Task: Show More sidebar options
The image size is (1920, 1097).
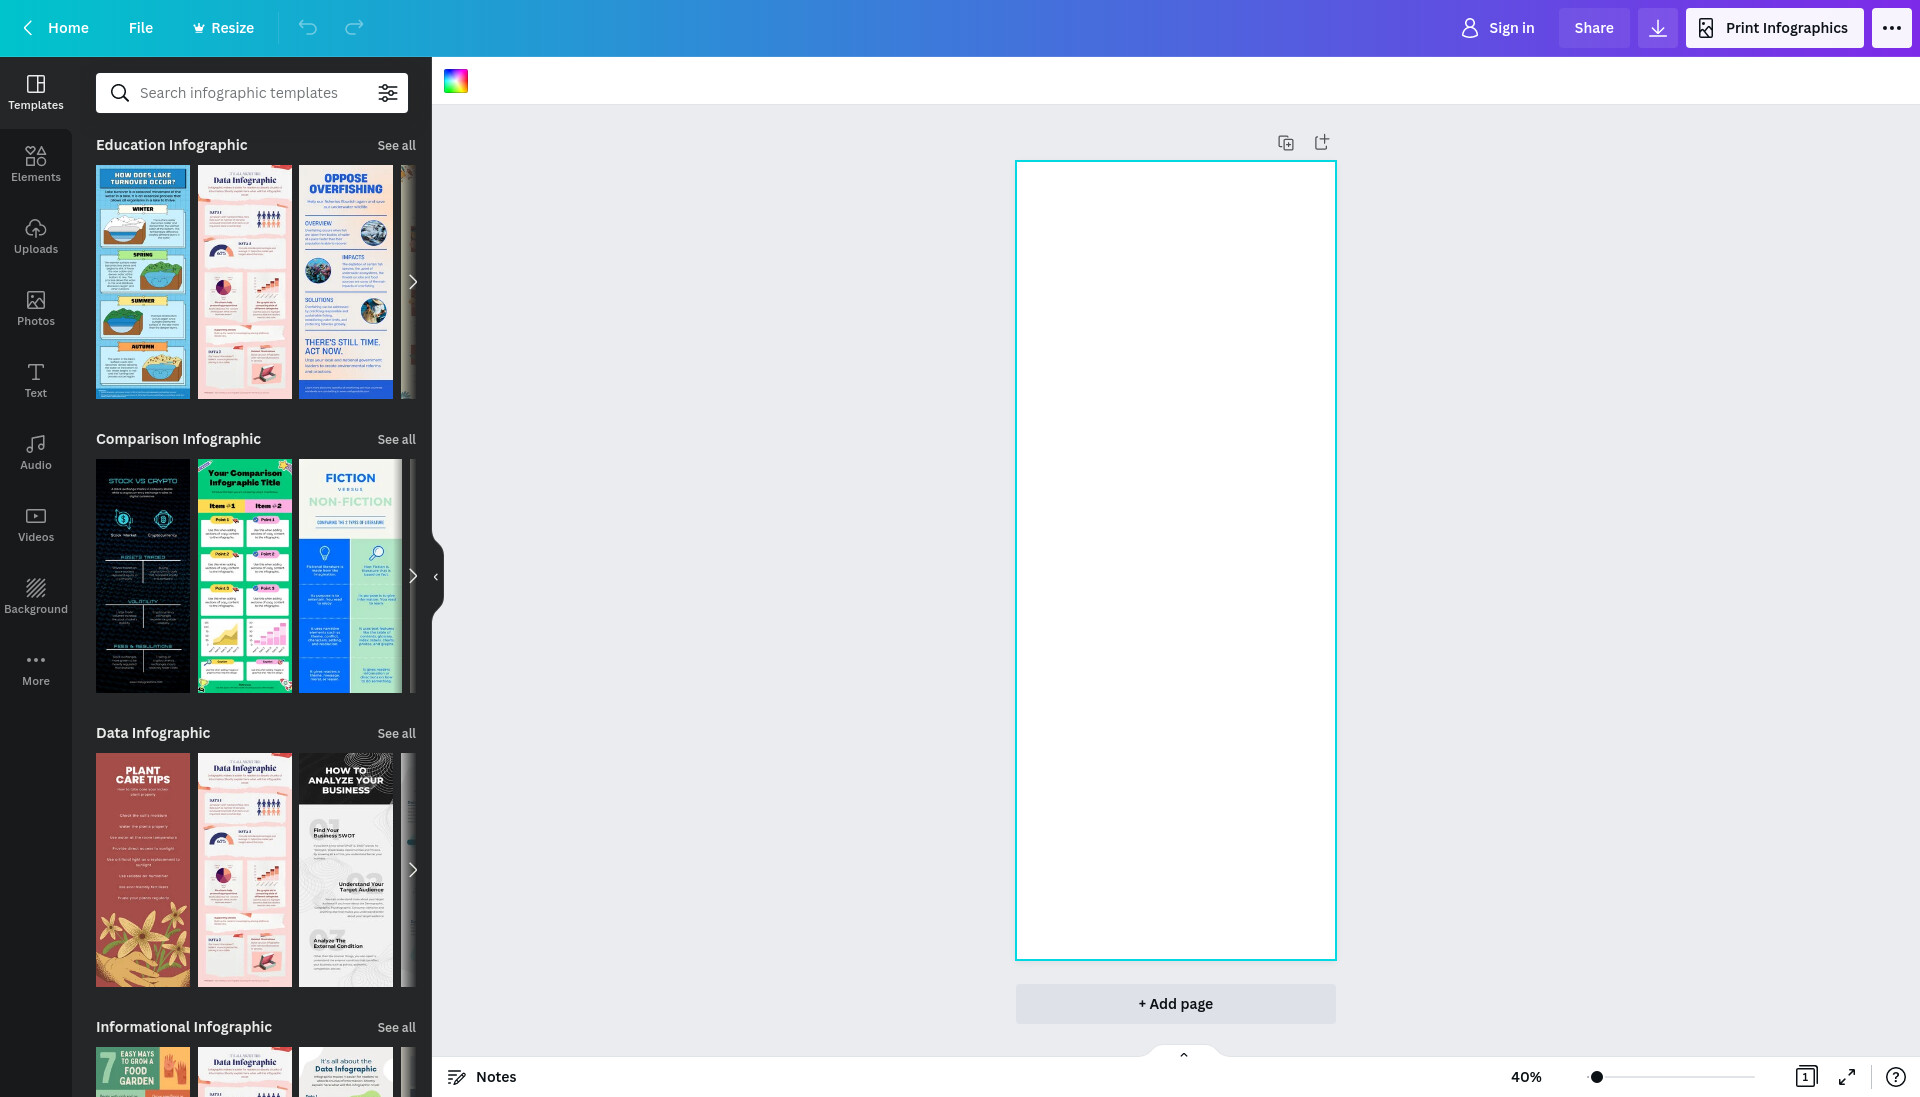Action: (36, 668)
